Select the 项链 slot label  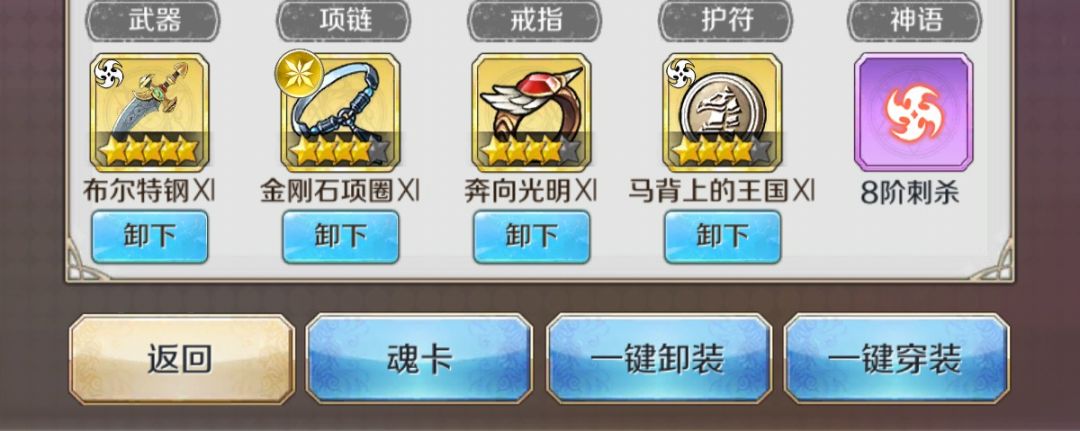click(344, 21)
